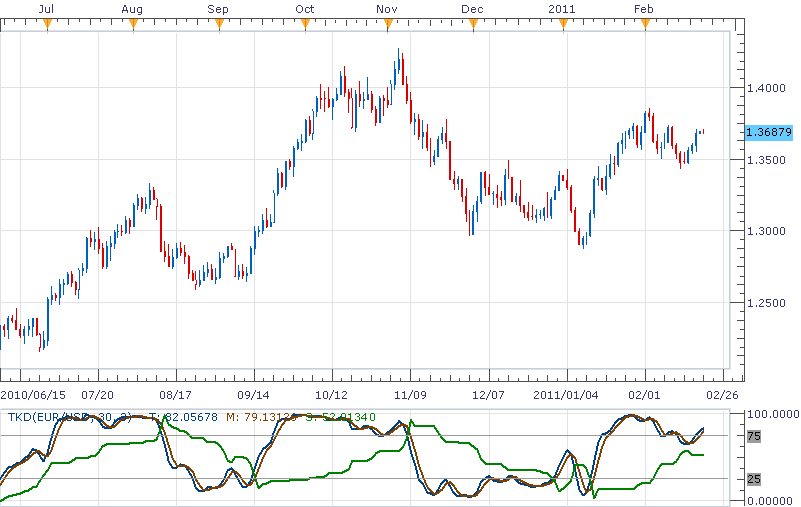
Task: Click the 2010/06/15 date label
Action: (x=33, y=395)
